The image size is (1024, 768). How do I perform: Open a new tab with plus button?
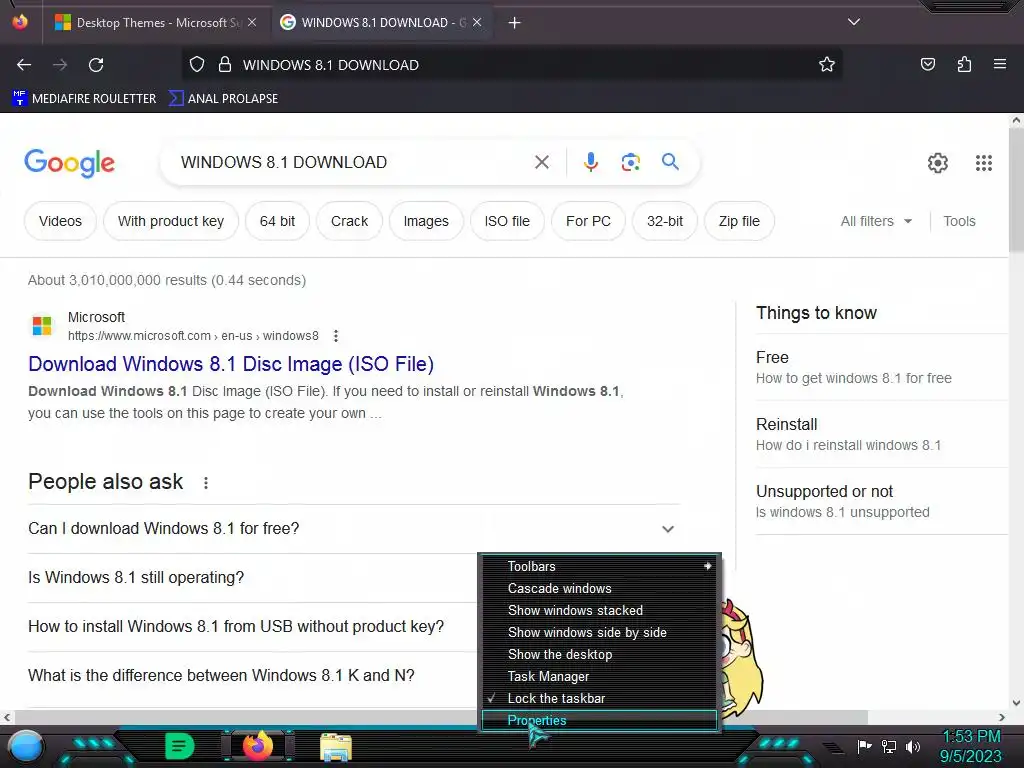515,23
